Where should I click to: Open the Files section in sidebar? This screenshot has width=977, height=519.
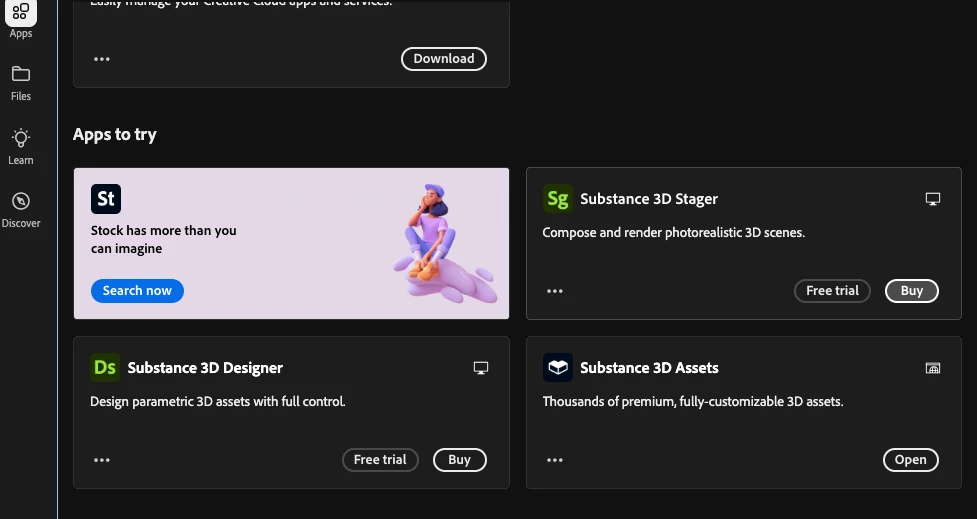21,83
